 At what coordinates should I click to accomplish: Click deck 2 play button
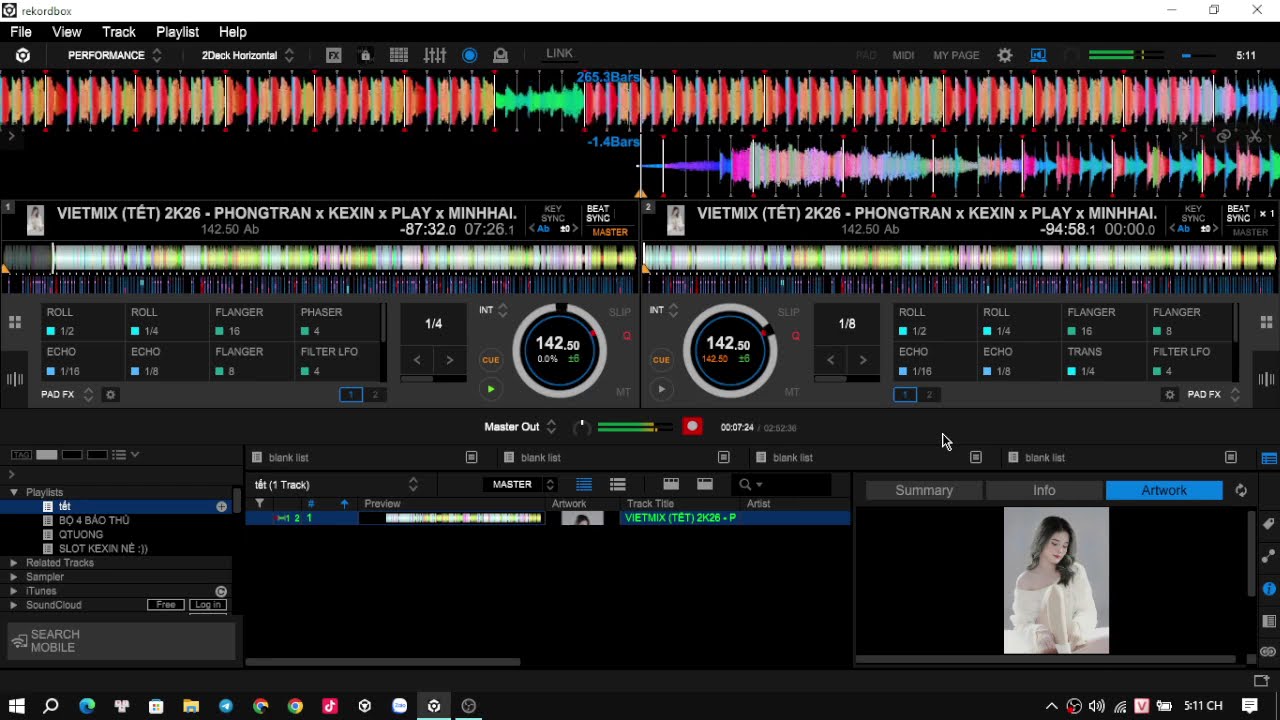[x=661, y=389]
